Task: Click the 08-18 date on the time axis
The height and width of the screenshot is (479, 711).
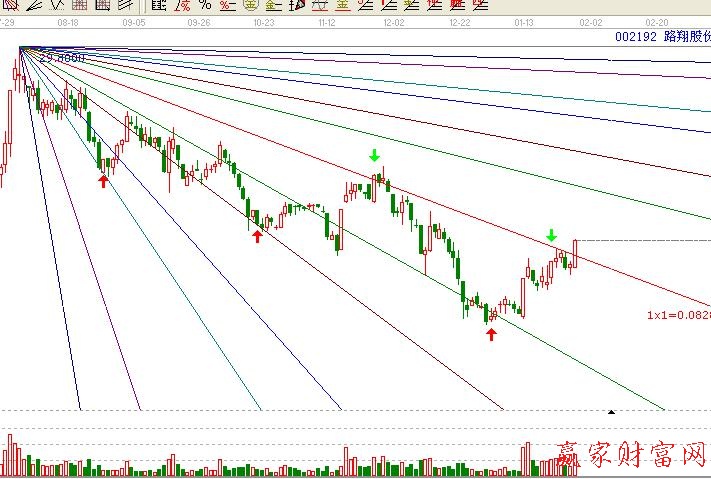Action: (68, 21)
